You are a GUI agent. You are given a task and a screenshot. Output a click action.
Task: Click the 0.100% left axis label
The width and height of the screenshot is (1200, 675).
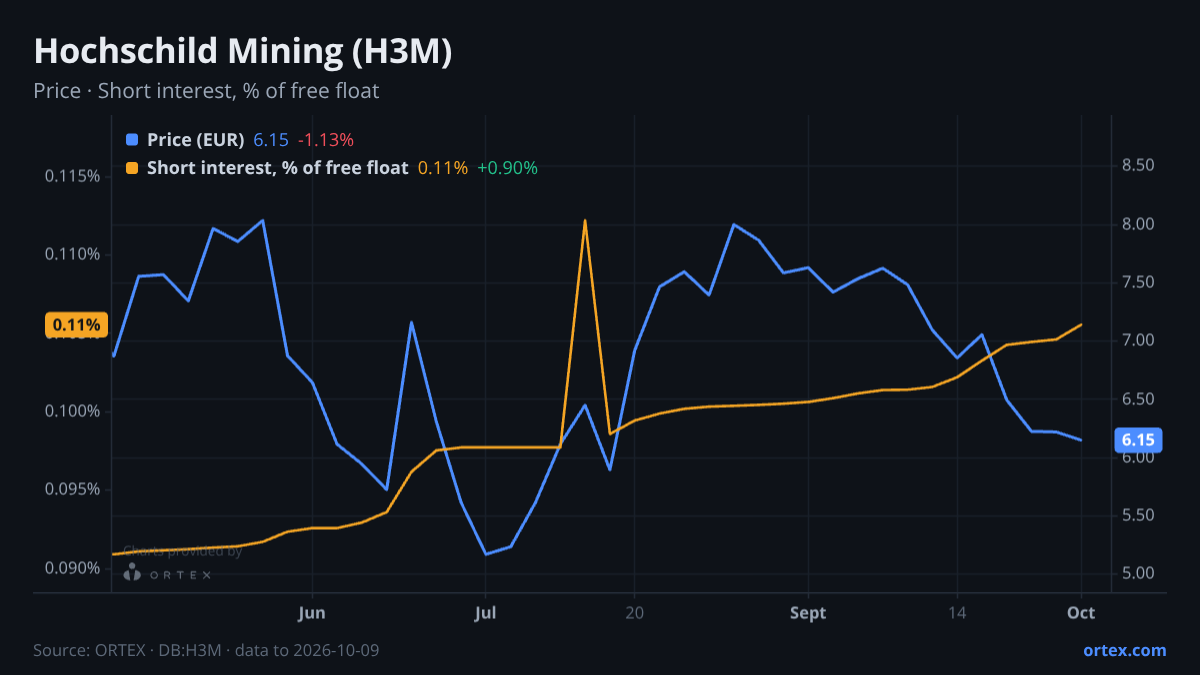coord(73,411)
